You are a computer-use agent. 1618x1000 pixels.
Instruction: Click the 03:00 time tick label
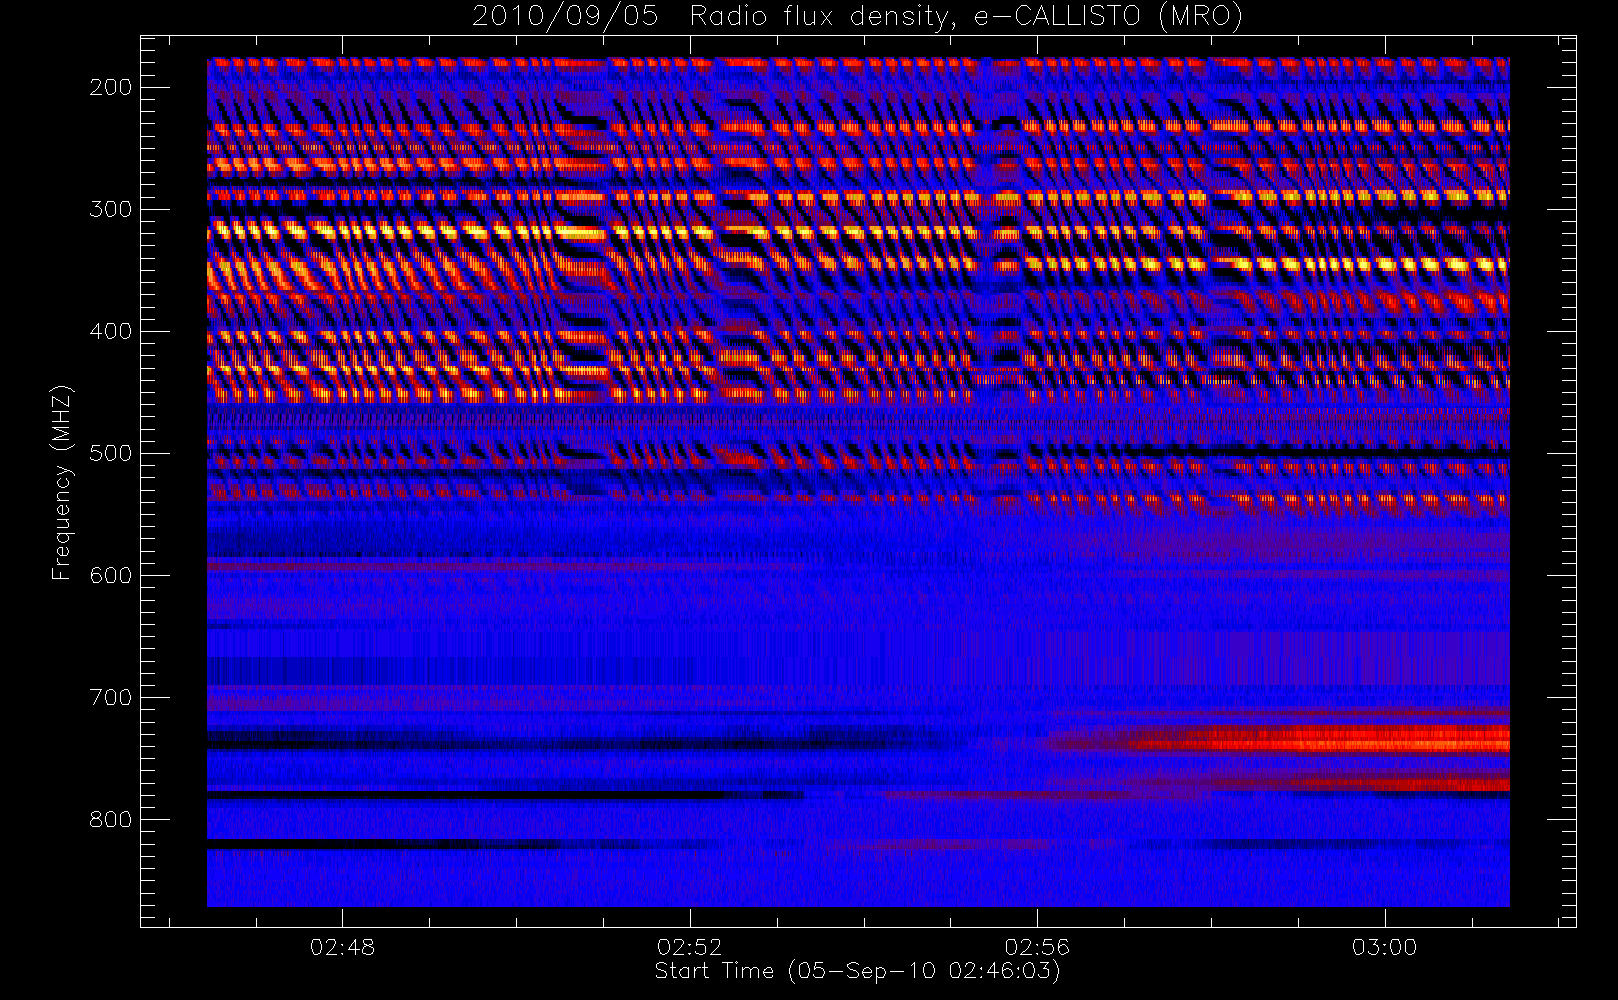(x=1385, y=947)
